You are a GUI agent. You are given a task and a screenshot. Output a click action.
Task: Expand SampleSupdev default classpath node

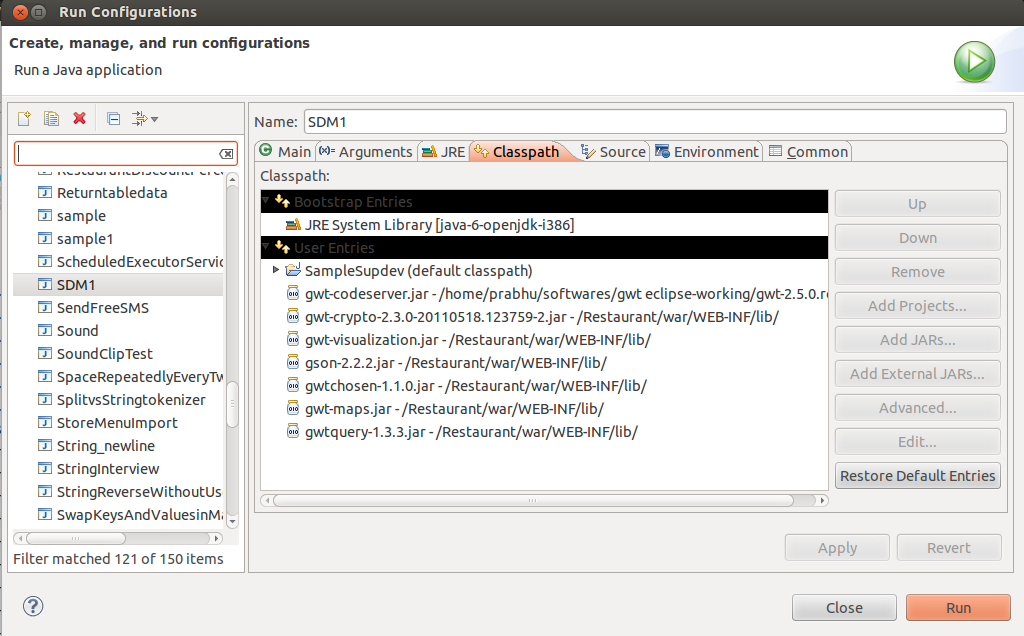click(276, 270)
